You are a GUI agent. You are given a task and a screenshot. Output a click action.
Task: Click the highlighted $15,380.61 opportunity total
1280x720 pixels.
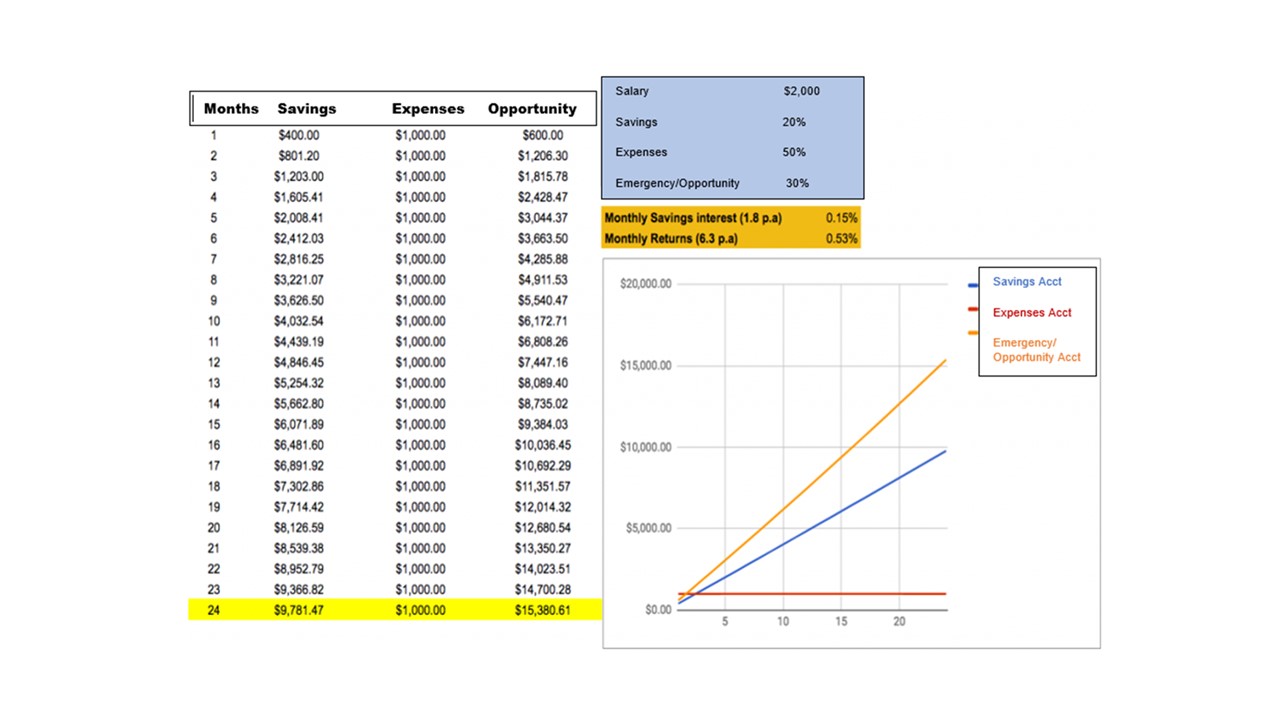pos(543,610)
